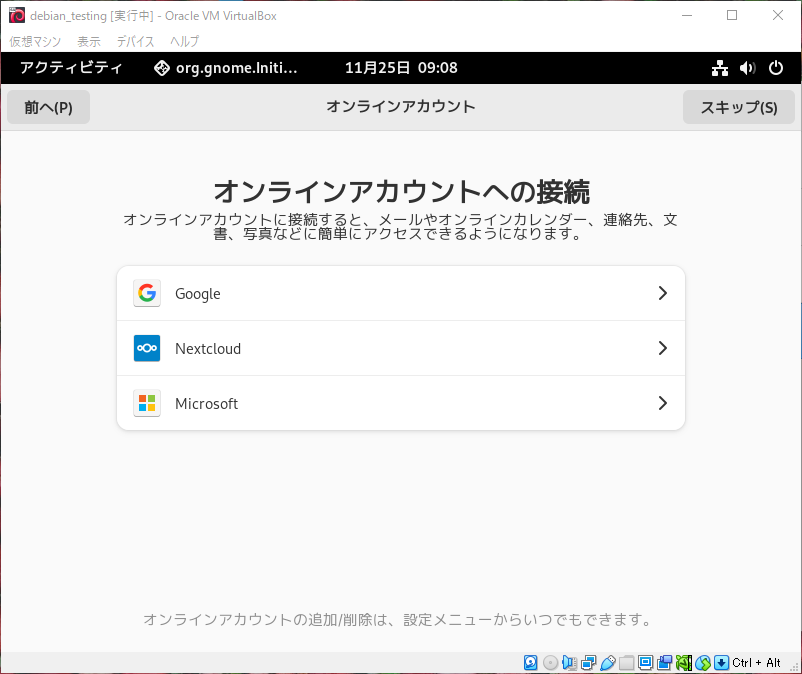Click the optical disc status icon
Image resolution: width=802 pixels, height=674 pixels.
tap(550, 663)
